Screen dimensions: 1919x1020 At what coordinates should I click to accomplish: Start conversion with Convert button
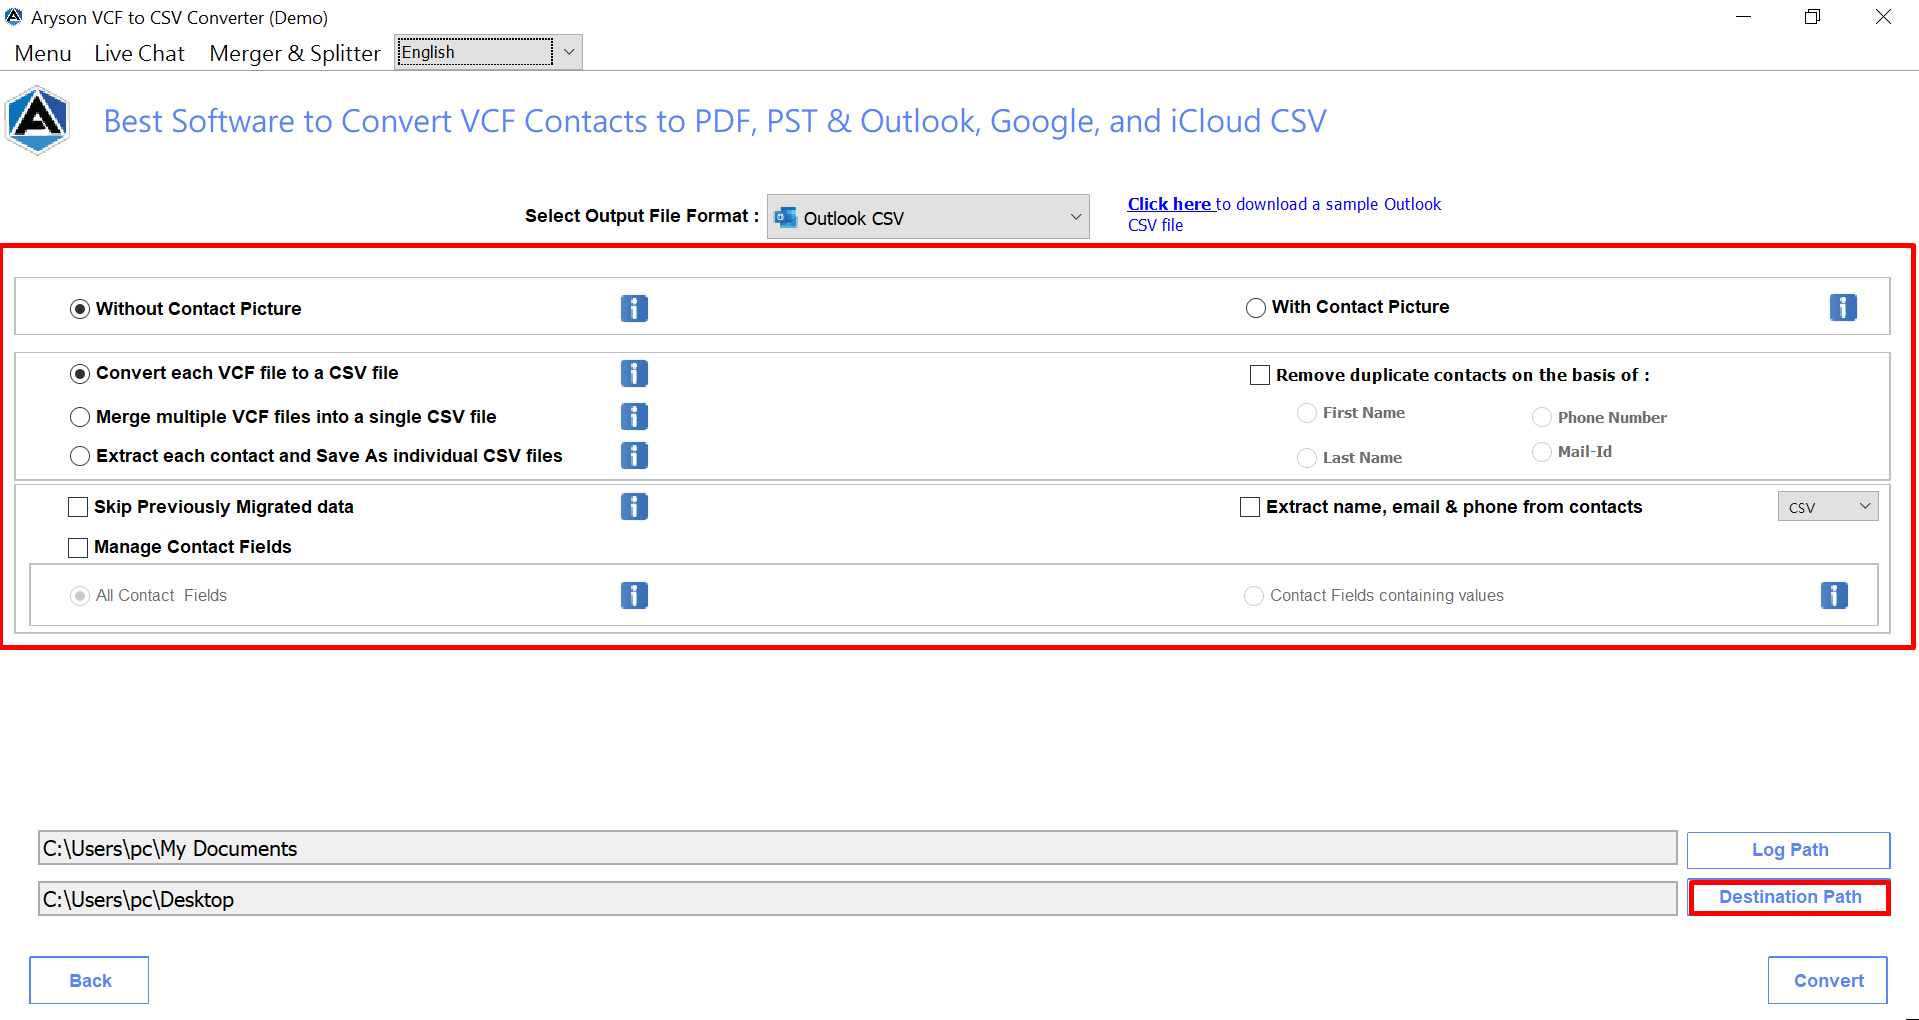[1828, 980]
